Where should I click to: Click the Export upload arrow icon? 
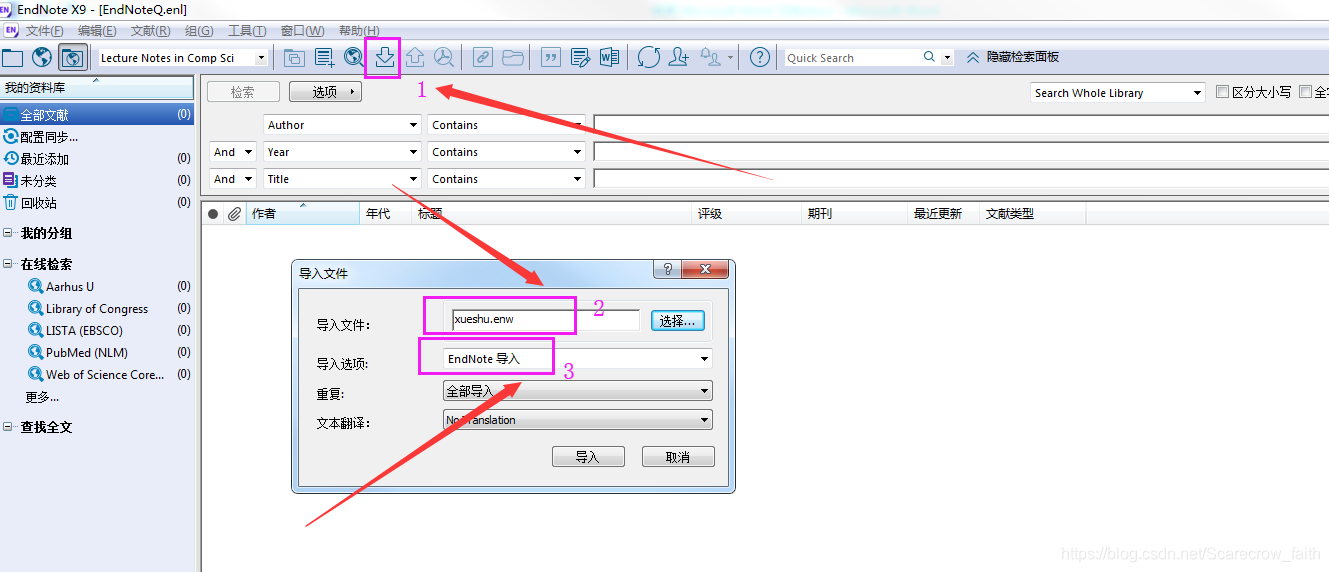pos(414,58)
